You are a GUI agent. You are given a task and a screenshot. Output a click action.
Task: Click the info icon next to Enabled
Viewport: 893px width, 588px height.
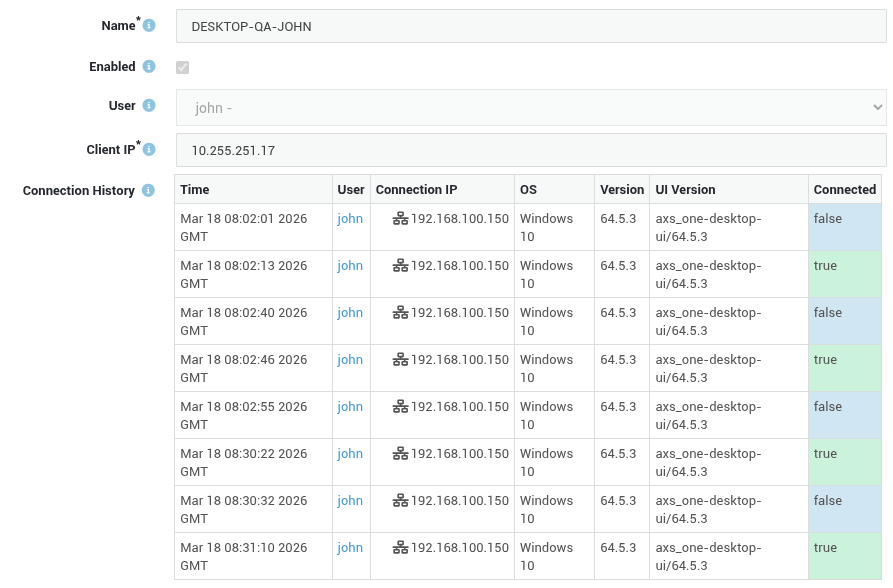tap(149, 67)
